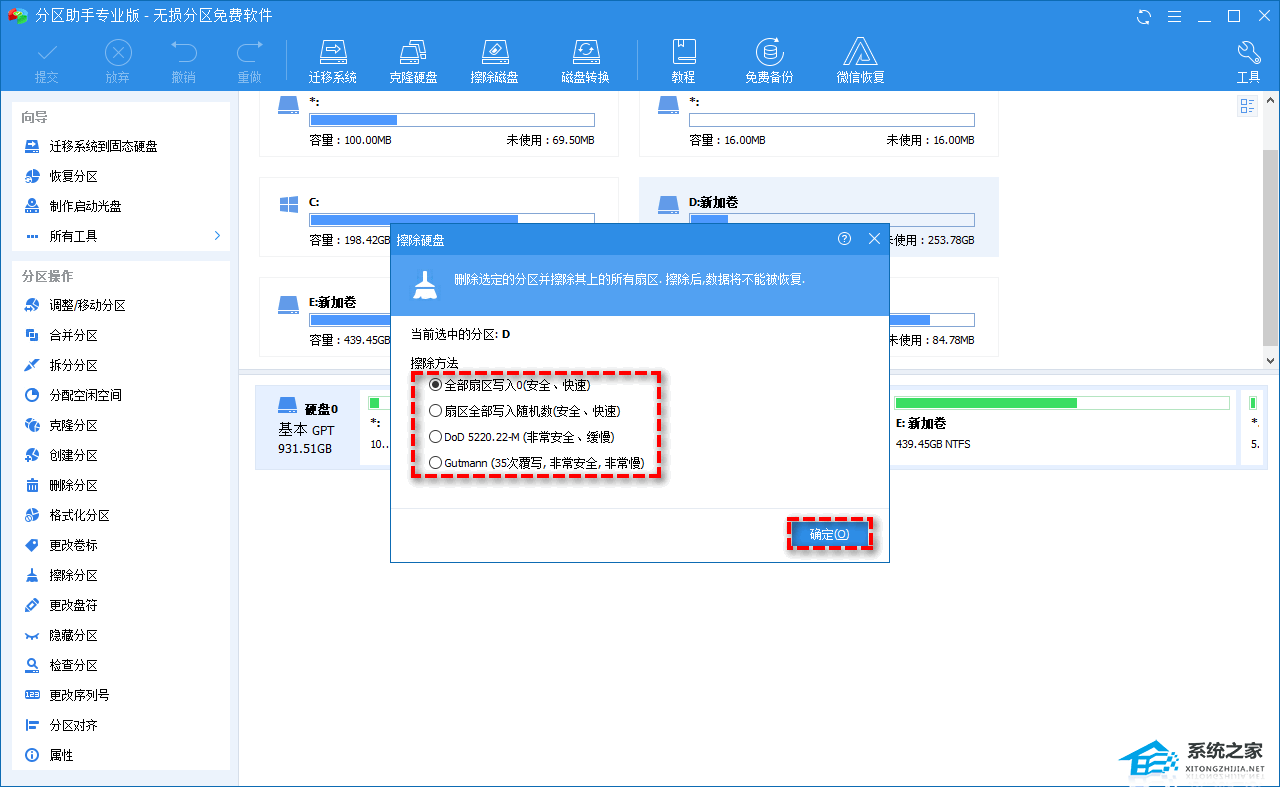
Task: Open 微信恢复 from the toolbar
Action: click(860, 60)
